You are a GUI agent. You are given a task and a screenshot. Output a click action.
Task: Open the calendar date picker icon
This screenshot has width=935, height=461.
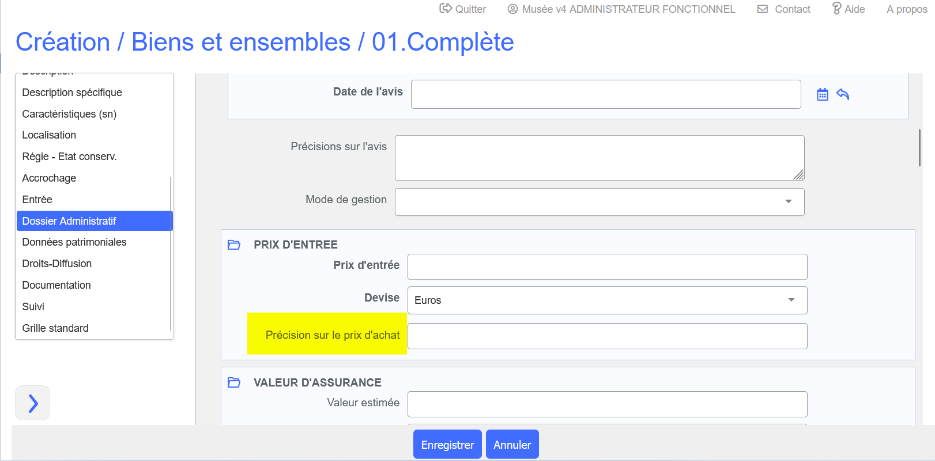[x=823, y=95]
